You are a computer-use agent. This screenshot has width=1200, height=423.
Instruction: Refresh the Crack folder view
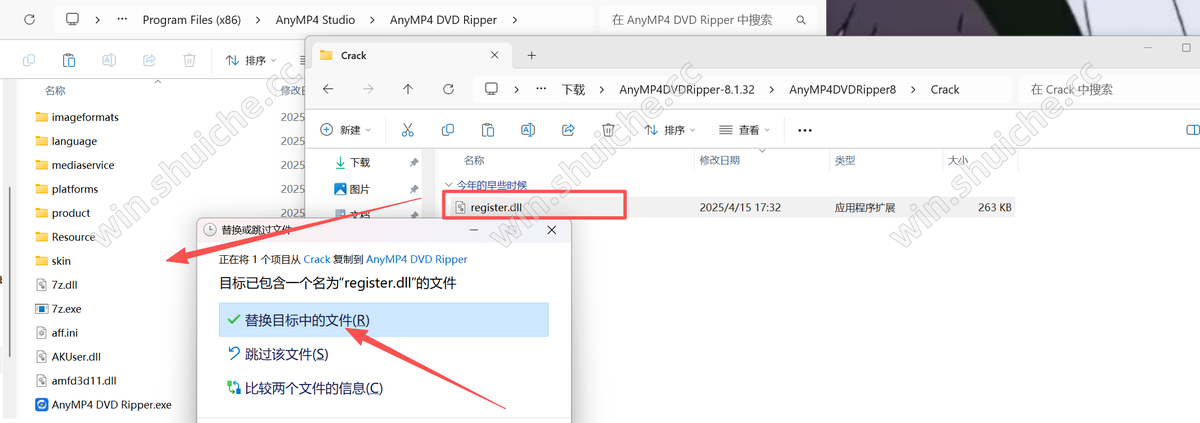[448, 89]
